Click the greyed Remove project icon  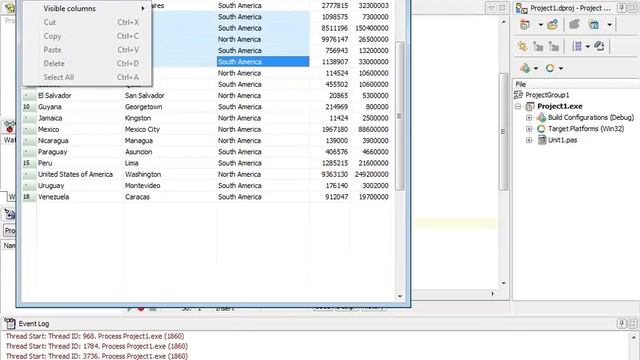click(575, 24)
